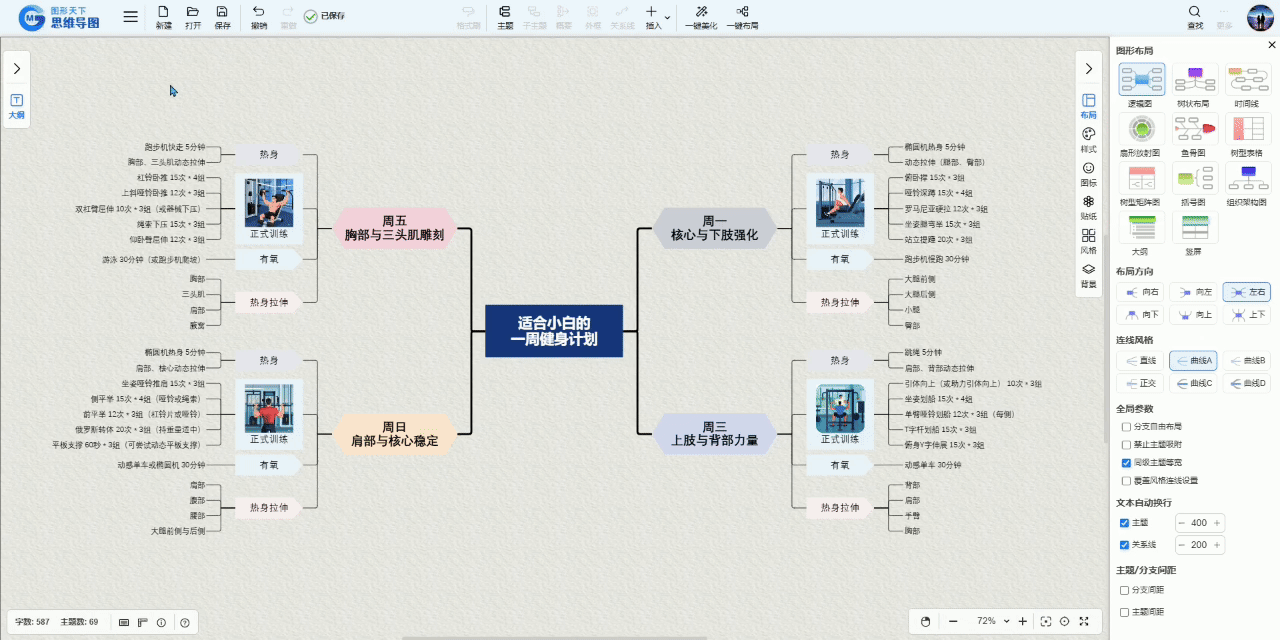
Task: Expand the 插入 dropdown arrow
Action: [x=668, y=18]
